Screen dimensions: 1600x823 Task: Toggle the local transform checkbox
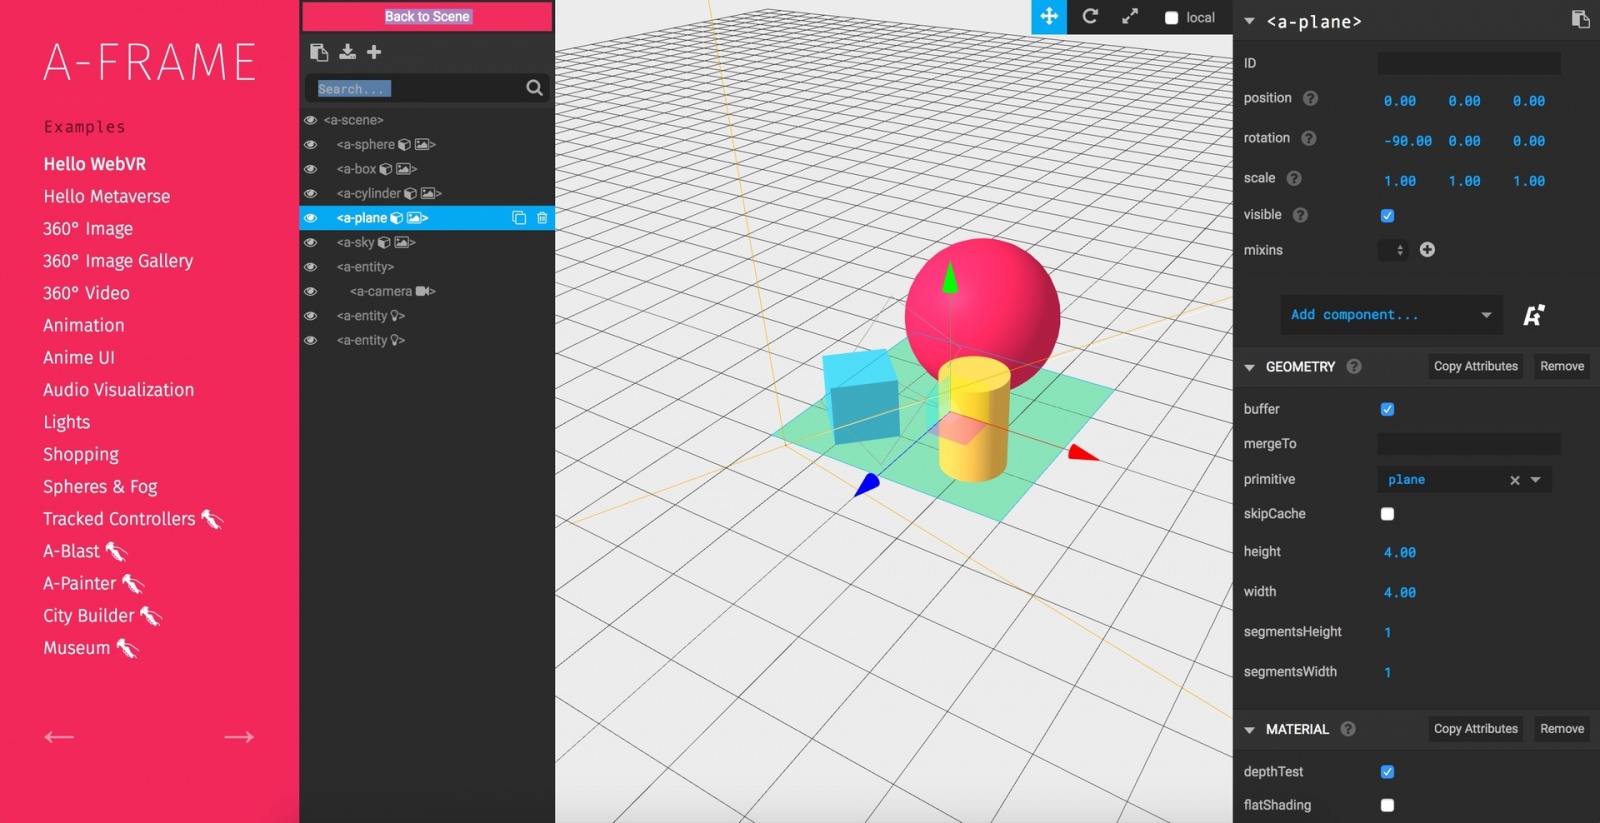1171,18
